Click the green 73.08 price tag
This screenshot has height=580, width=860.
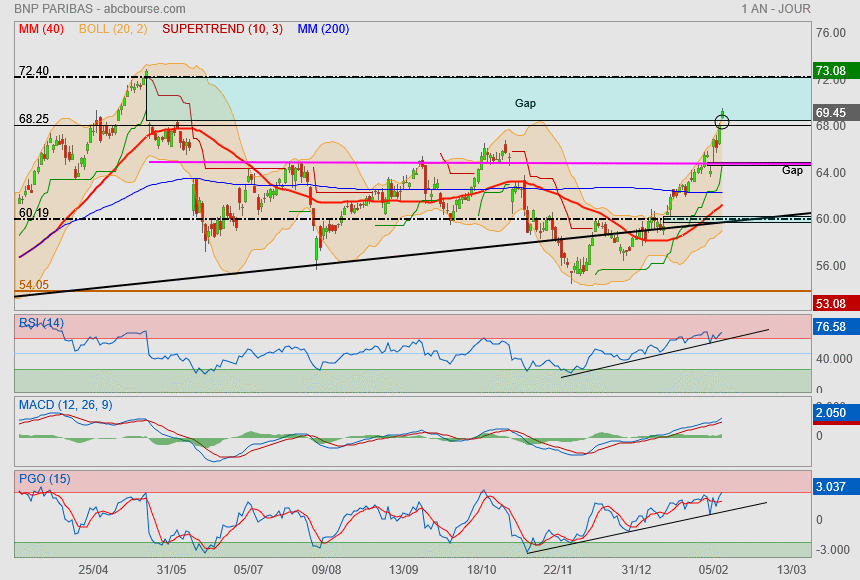click(x=835, y=70)
